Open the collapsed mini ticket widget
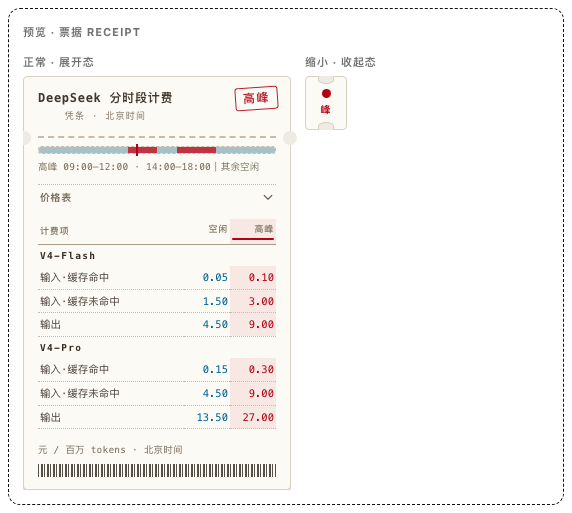 [x=326, y=103]
